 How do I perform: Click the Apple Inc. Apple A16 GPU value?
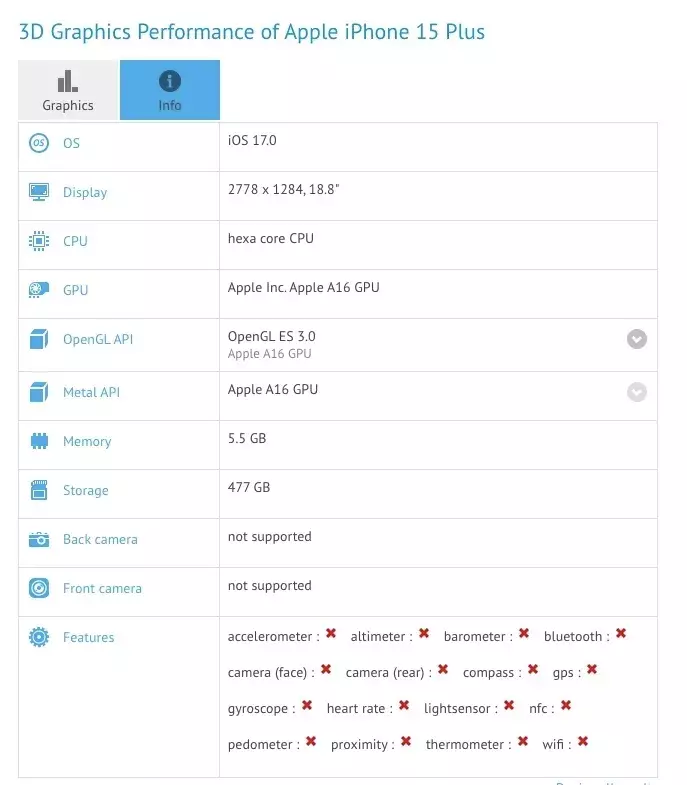pyautogui.click(x=303, y=287)
